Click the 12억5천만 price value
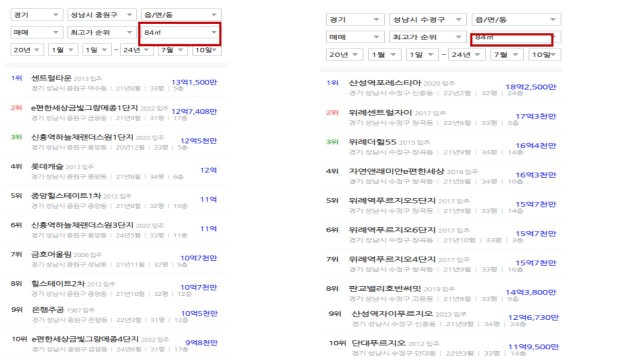Image resolution: width=640 pixels, height=360 pixels. [x=198, y=141]
